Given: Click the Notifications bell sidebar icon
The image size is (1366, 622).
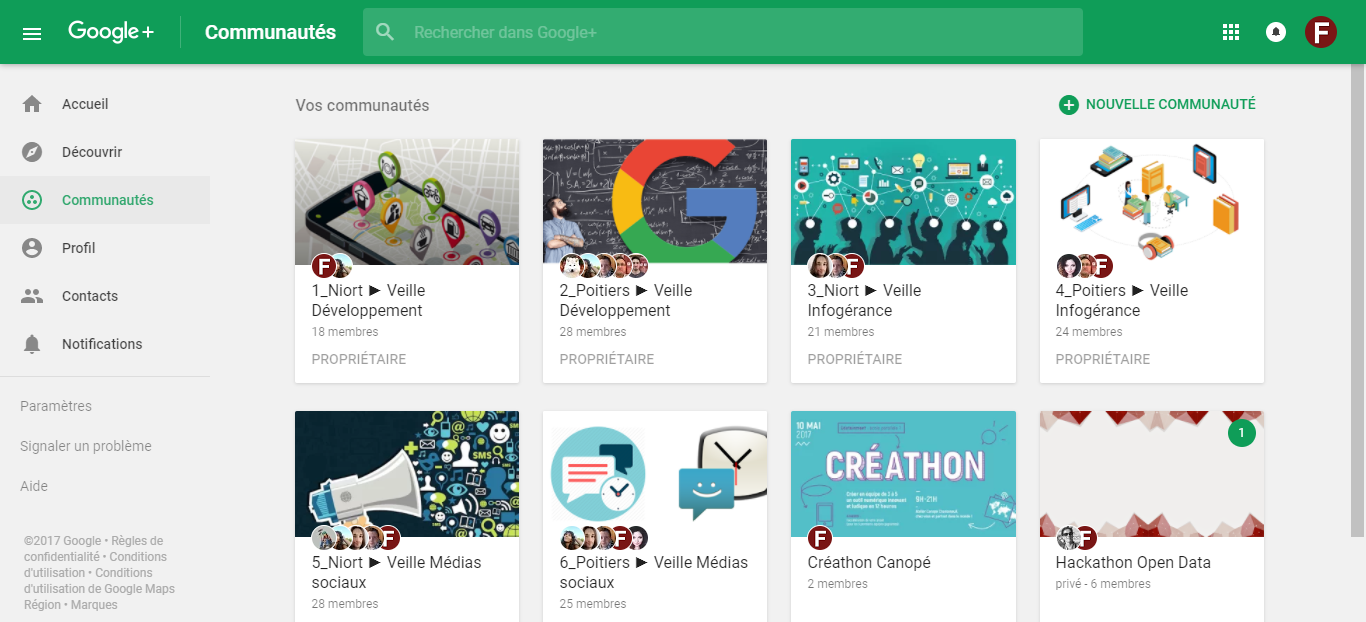Looking at the screenshot, I should (x=32, y=344).
